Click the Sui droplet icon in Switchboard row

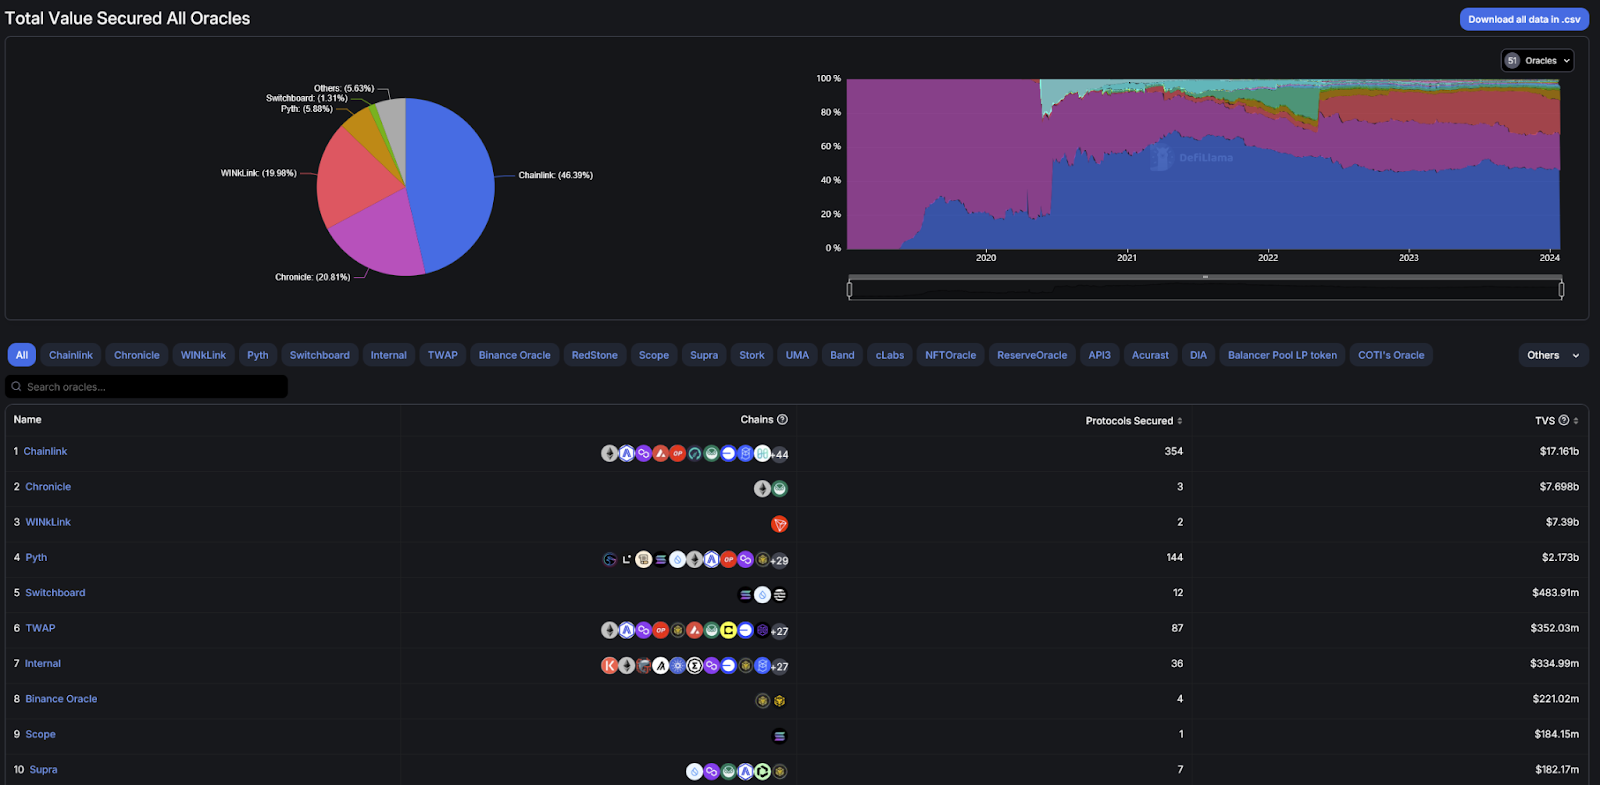(762, 595)
